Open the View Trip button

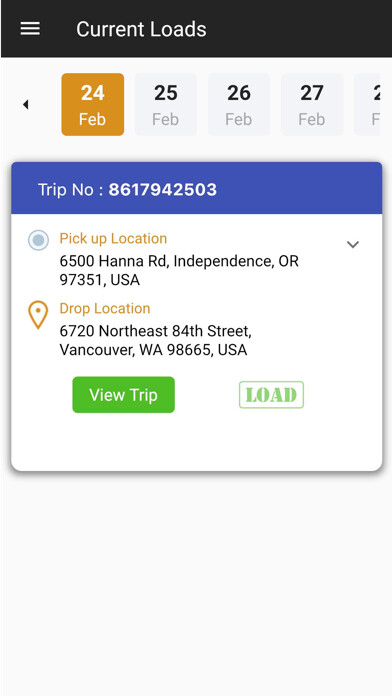tap(123, 395)
